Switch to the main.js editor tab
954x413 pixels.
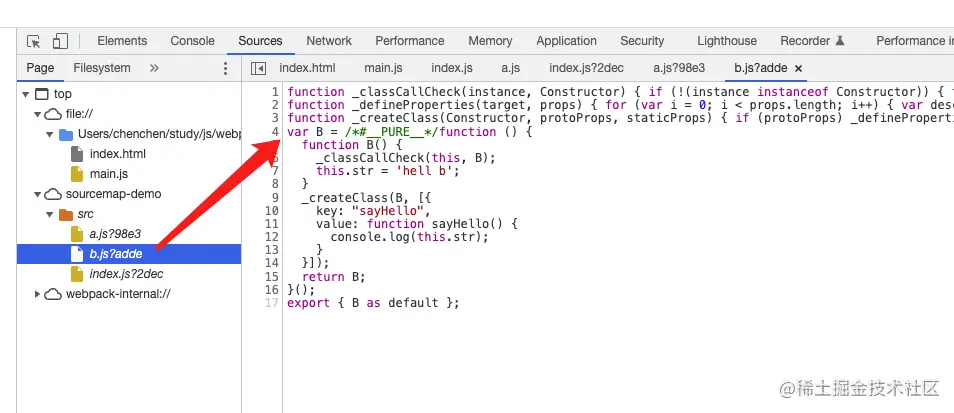click(x=383, y=68)
